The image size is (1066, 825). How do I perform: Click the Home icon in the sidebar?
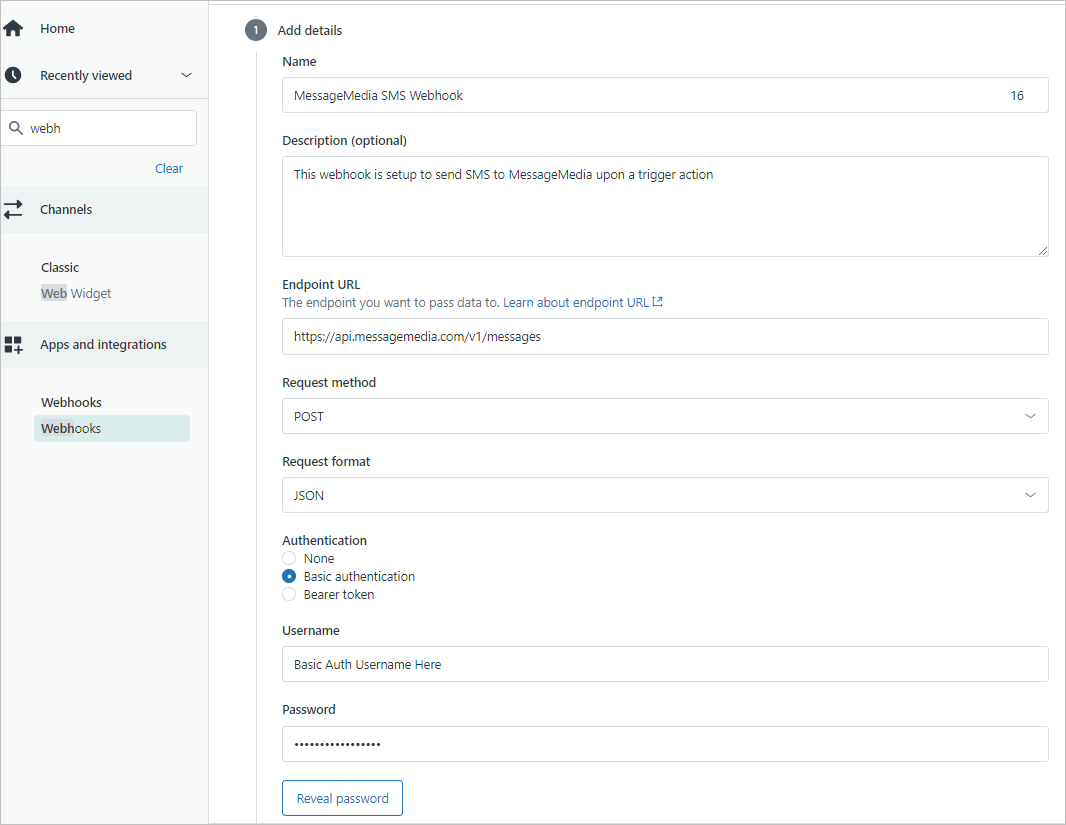14,28
